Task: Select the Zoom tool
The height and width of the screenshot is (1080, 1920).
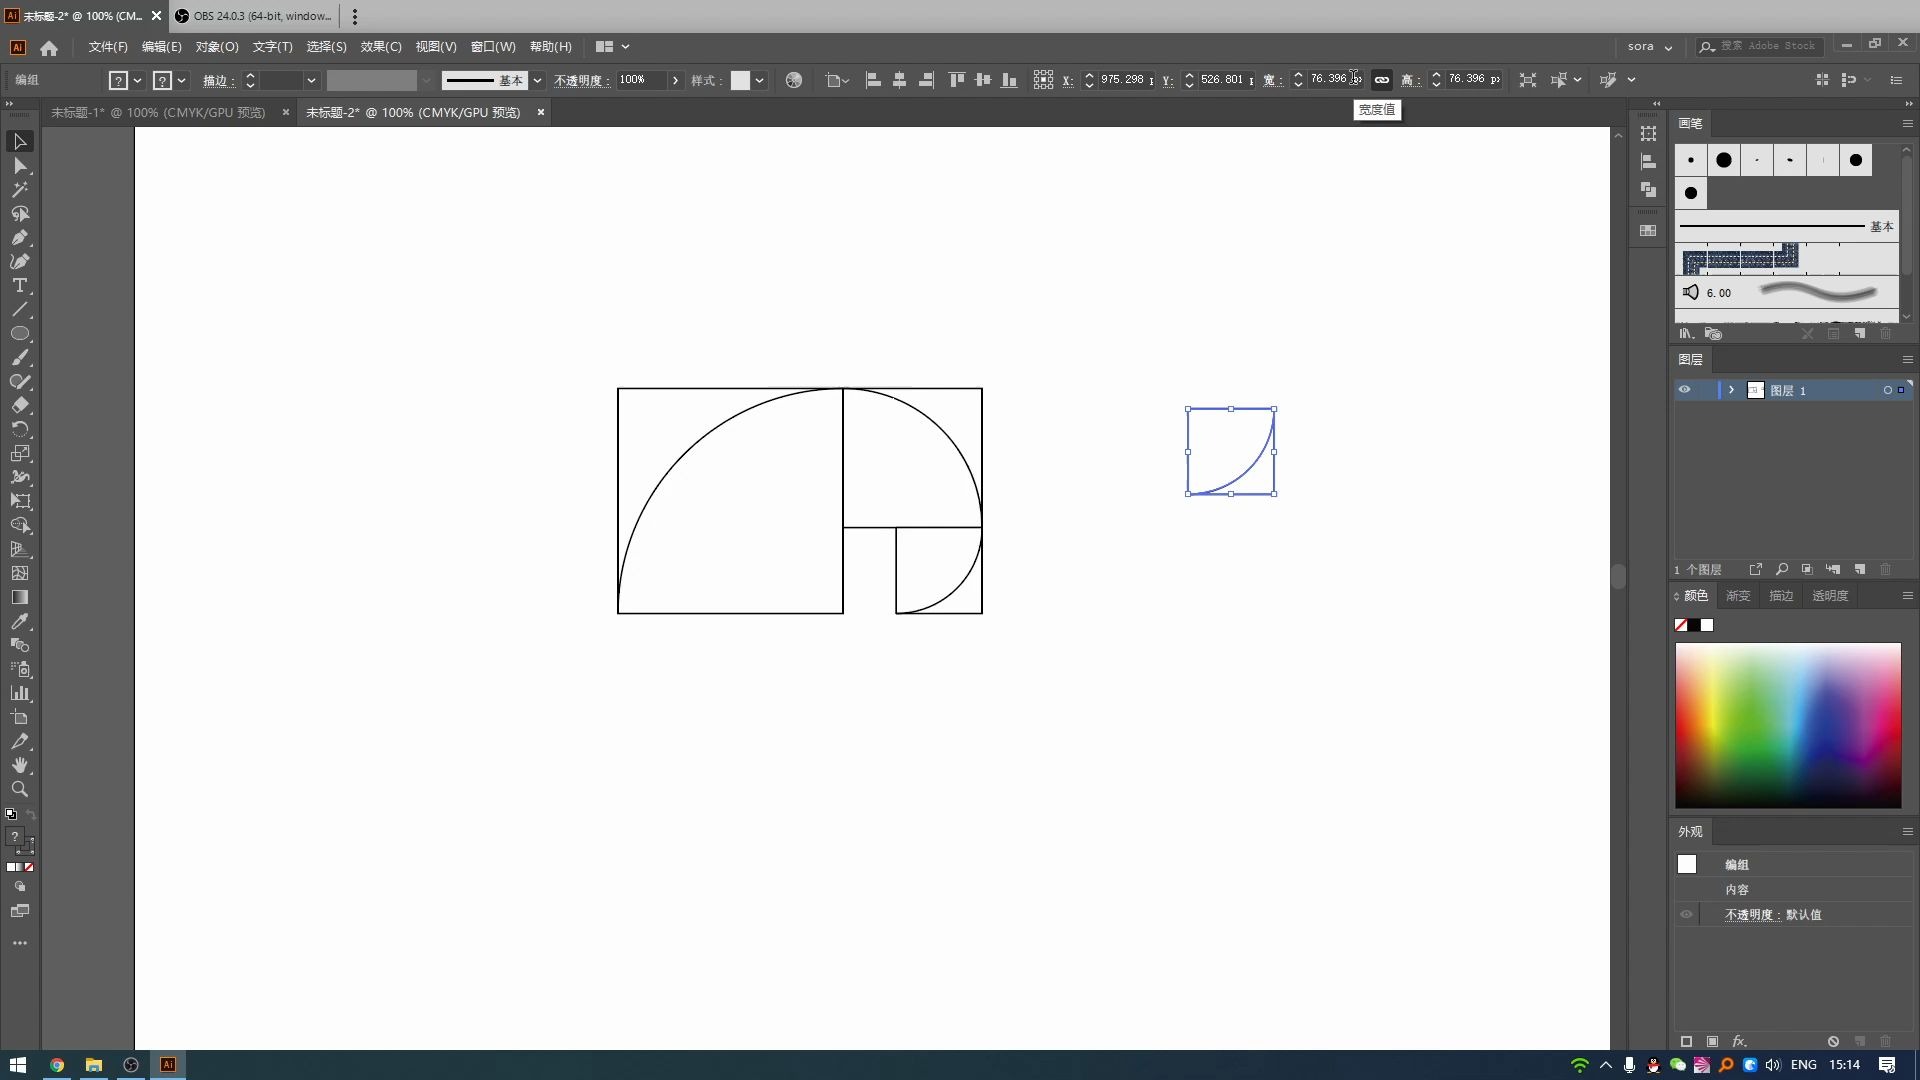Action: tap(20, 790)
